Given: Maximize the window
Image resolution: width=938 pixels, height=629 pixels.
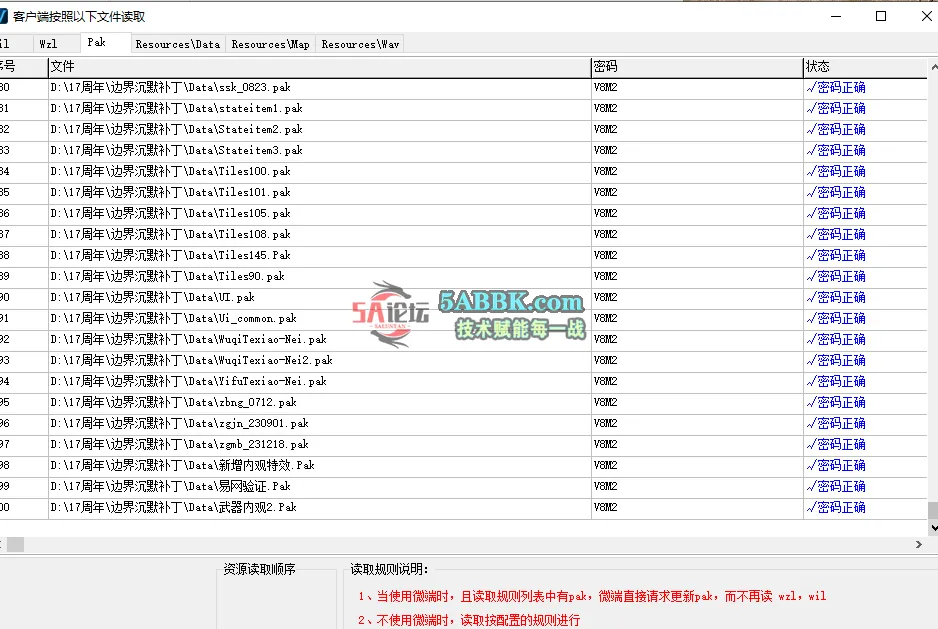Looking at the screenshot, I should pos(881,16).
